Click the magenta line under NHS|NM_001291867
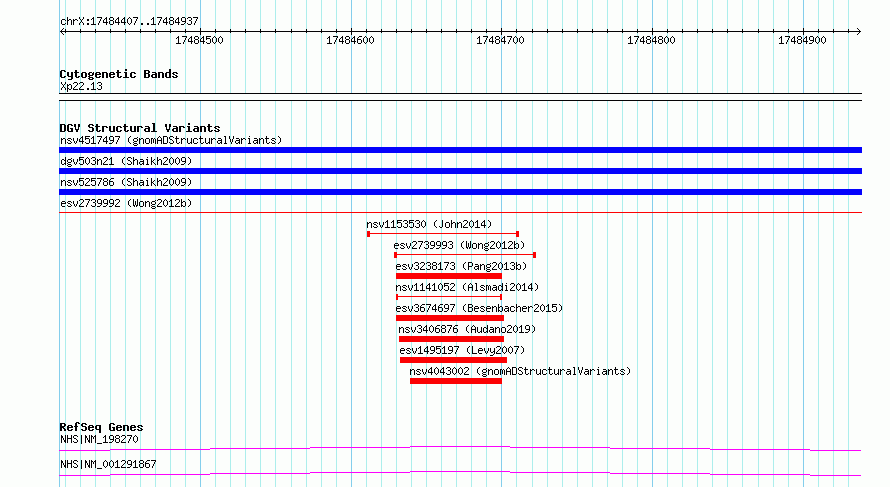The image size is (890, 487). [x=460, y=473]
